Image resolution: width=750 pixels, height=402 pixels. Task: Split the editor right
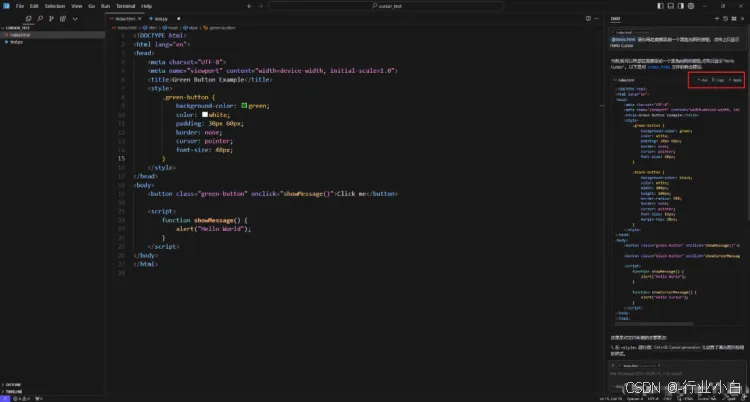[588, 19]
